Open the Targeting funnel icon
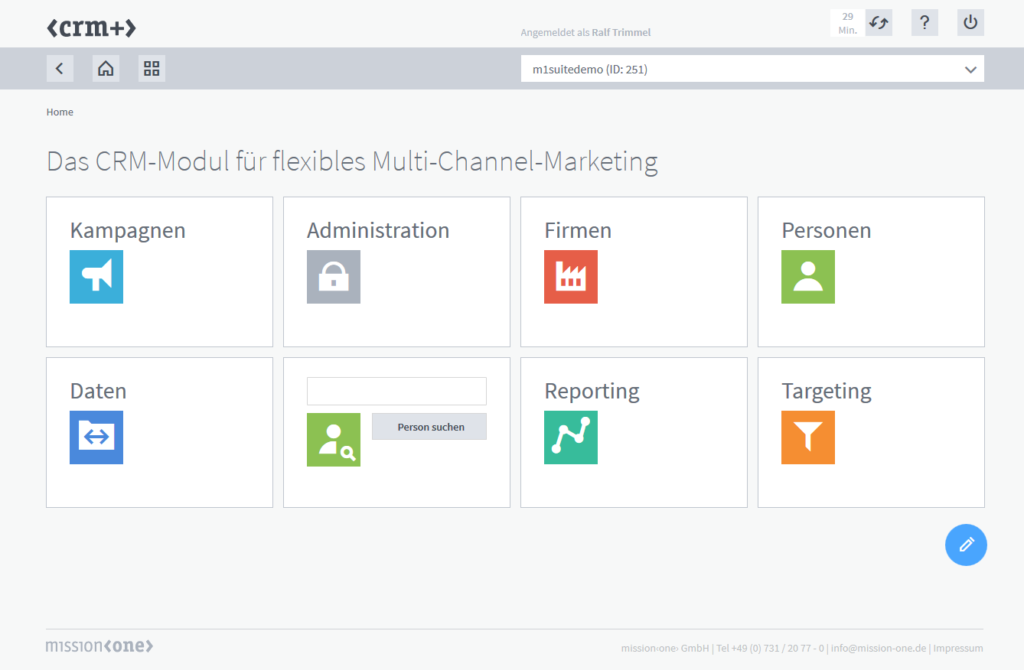The height and width of the screenshot is (670, 1024). click(x=807, y=437)
